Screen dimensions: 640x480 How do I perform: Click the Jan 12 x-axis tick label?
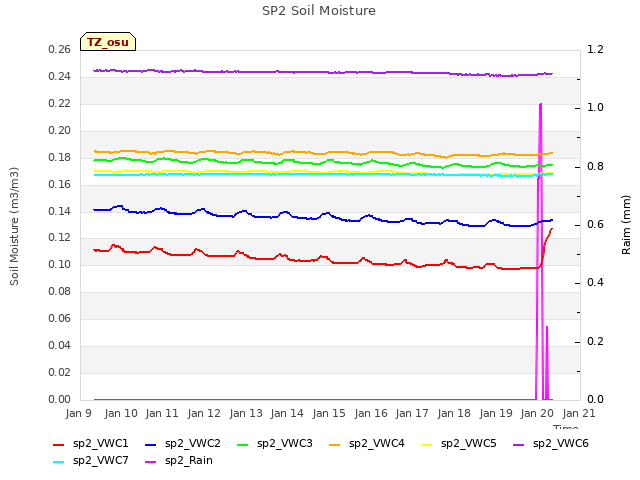[204, 413]
